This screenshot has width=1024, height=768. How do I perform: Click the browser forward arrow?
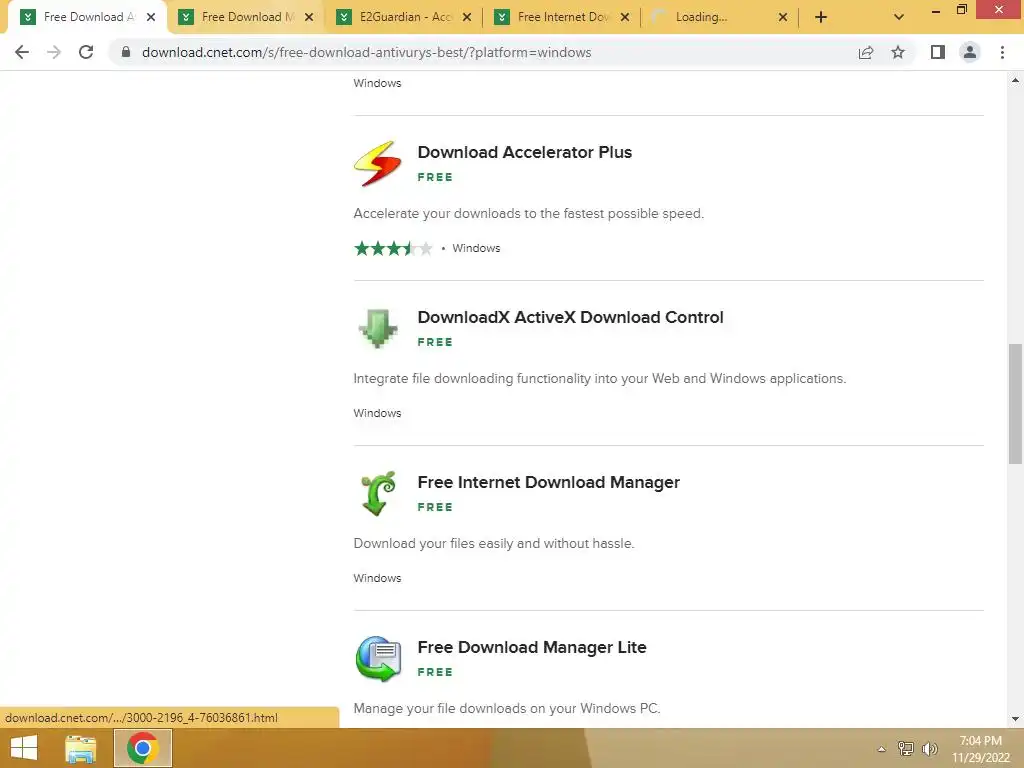54,52
